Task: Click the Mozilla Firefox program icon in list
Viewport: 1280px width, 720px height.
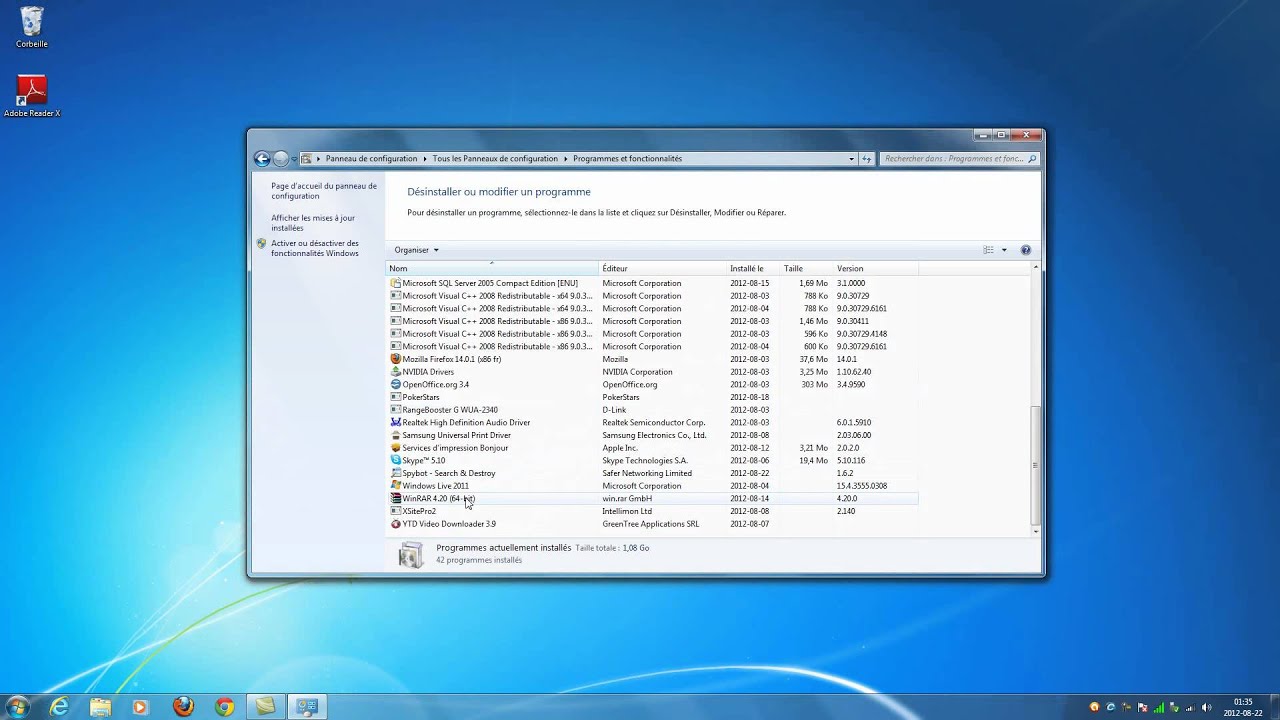Action: 395,359
